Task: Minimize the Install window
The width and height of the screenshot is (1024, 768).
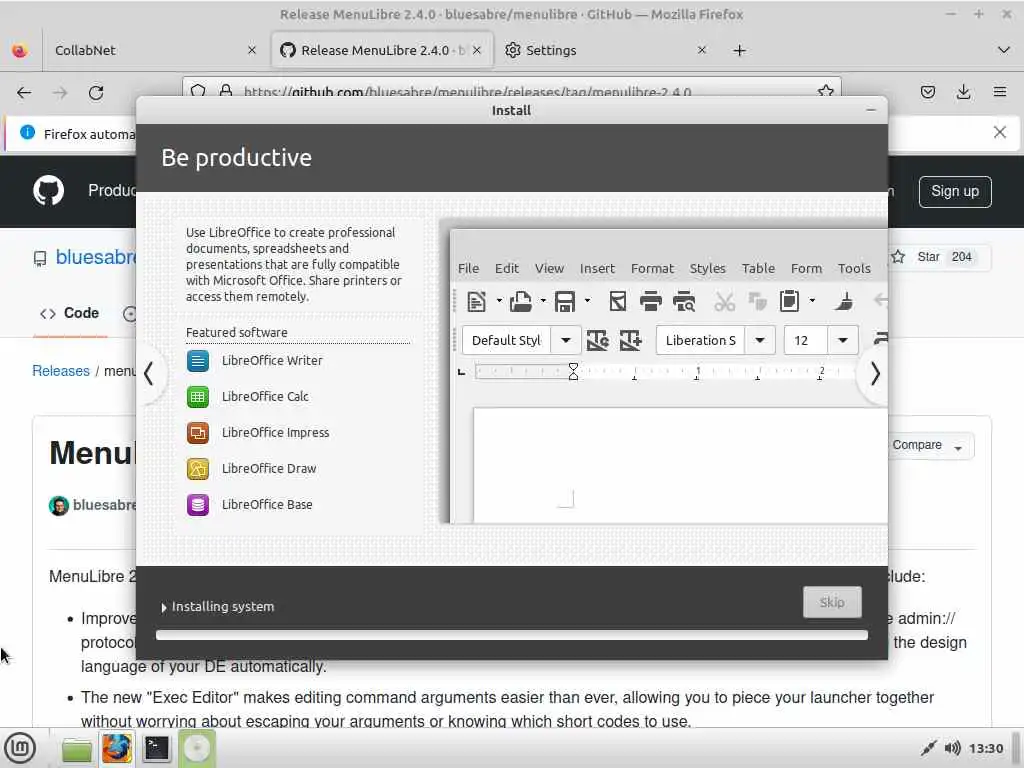Action: (871, 110)
